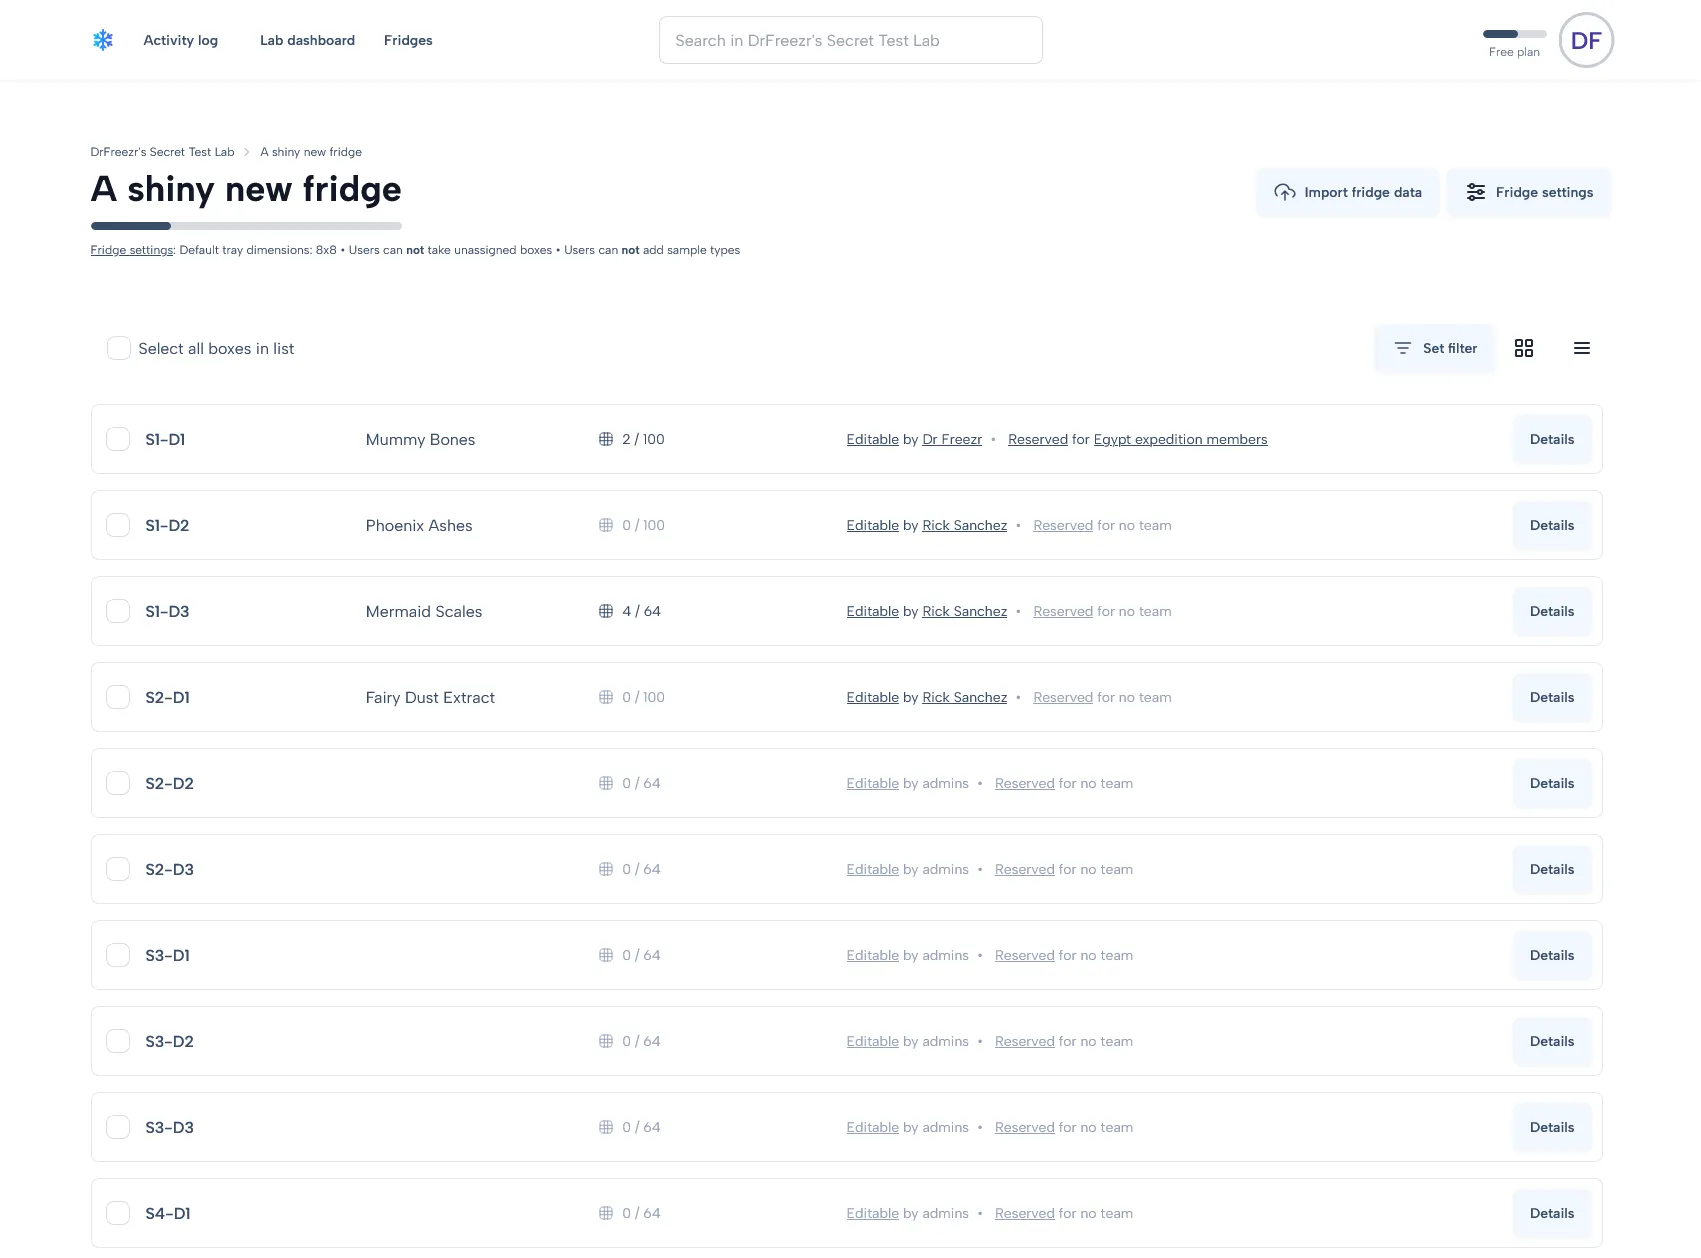Open the DF user avatar menu
This screenshot has height=1258, width=1701.
(x=1586, y=40)
